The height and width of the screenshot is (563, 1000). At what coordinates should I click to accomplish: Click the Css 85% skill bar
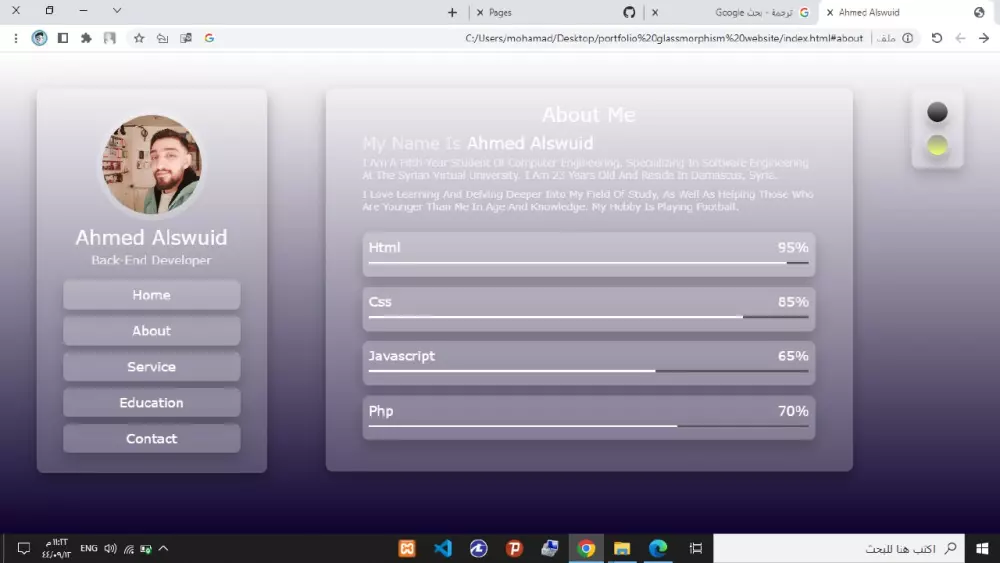[589, 309]
